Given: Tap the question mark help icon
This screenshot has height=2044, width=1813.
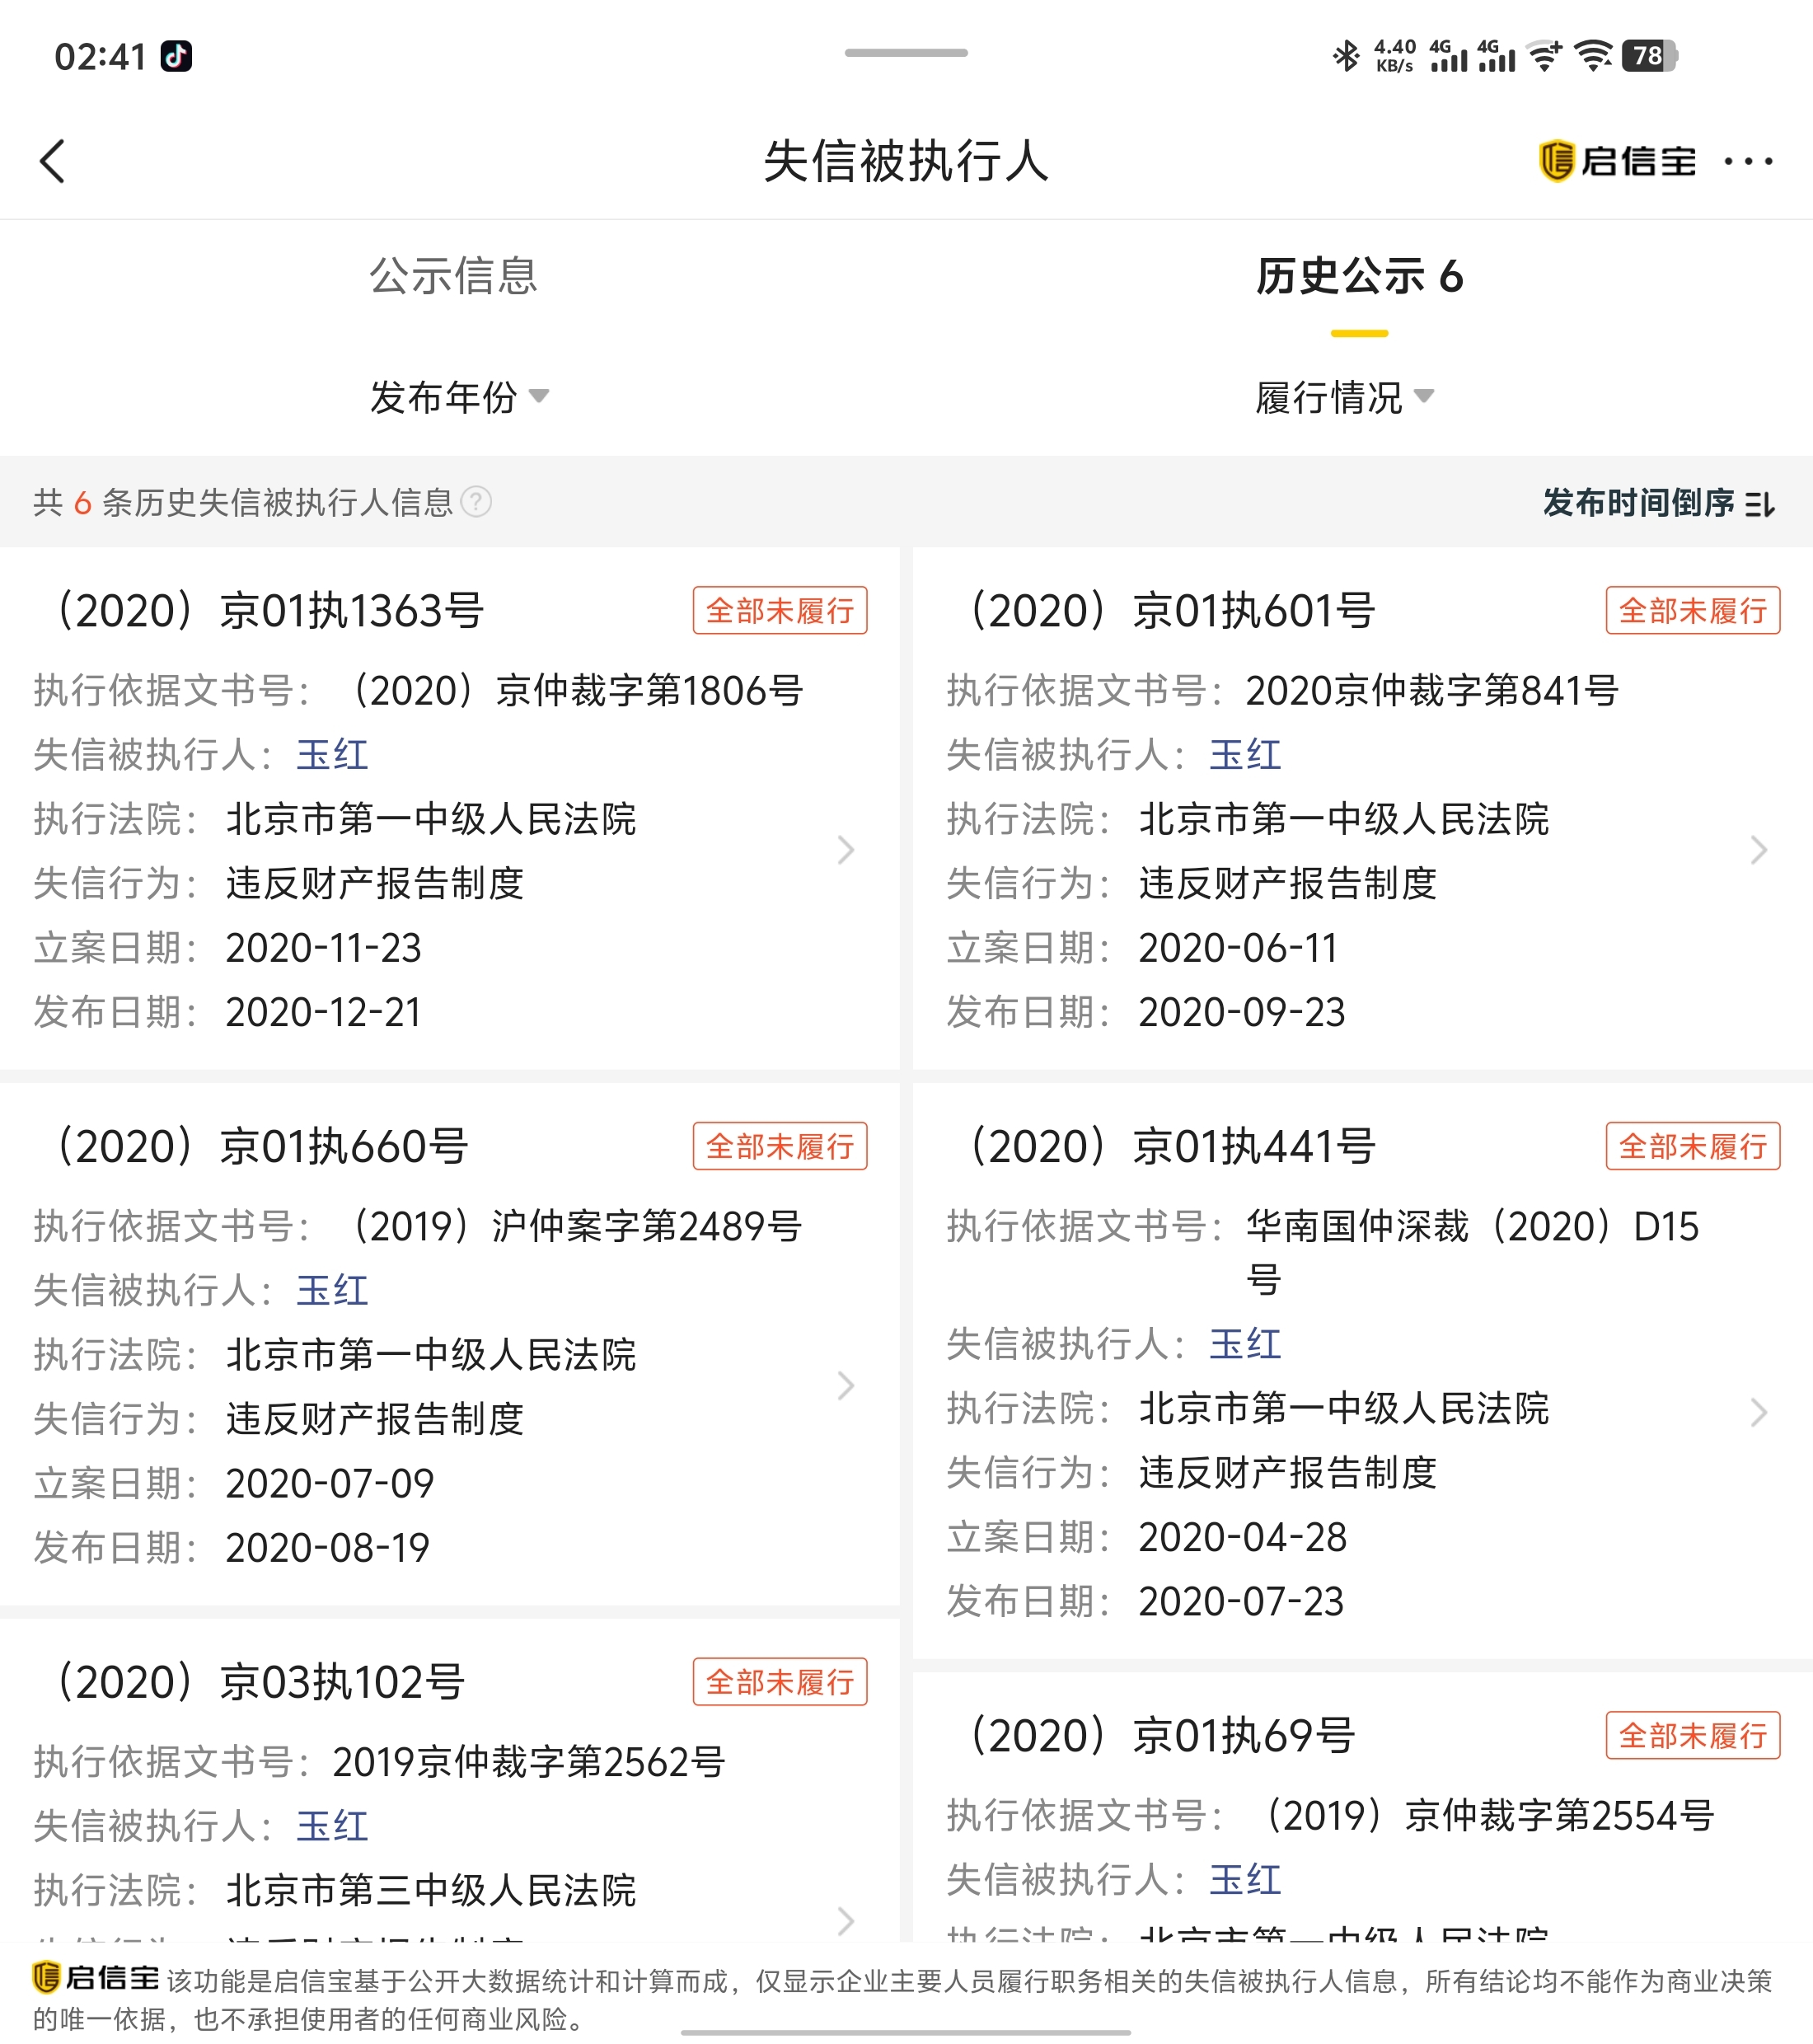Looking at the screenshot, I should (477, 502).
